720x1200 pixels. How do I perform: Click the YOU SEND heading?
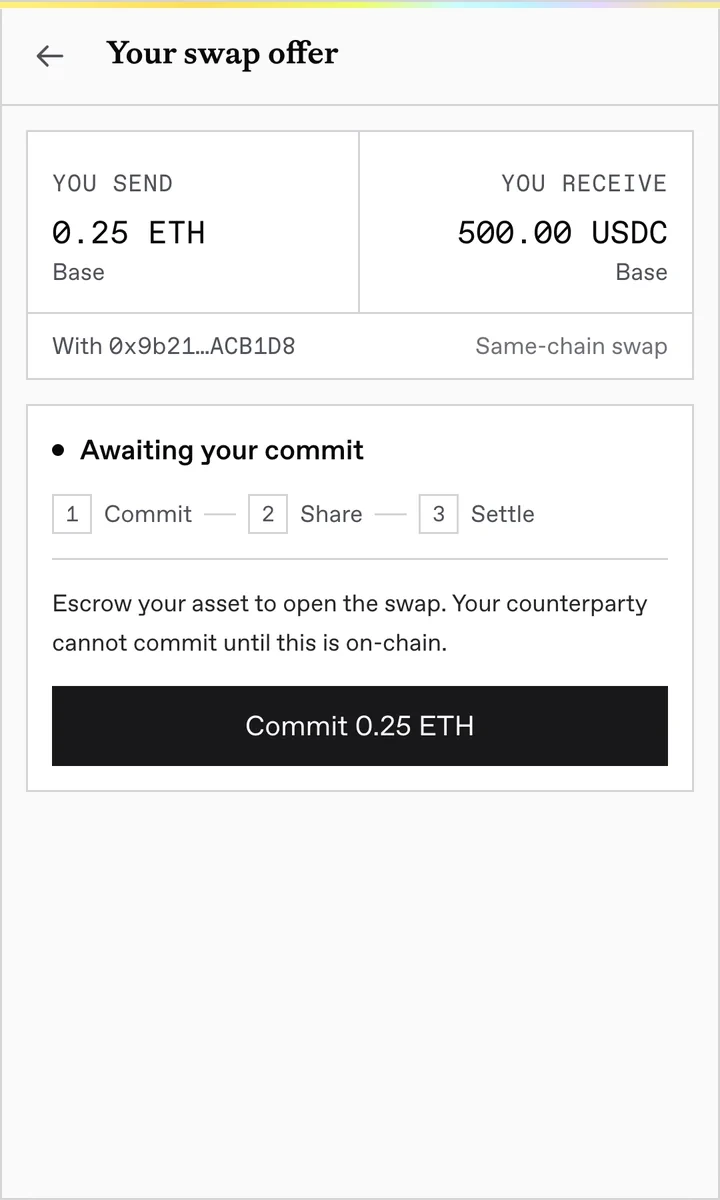113,183
